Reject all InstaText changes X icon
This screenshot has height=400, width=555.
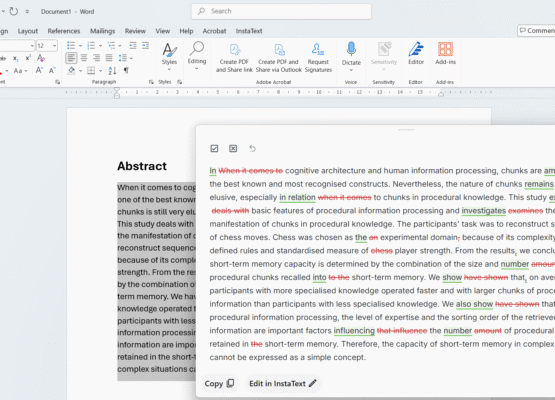pos(233,148)
